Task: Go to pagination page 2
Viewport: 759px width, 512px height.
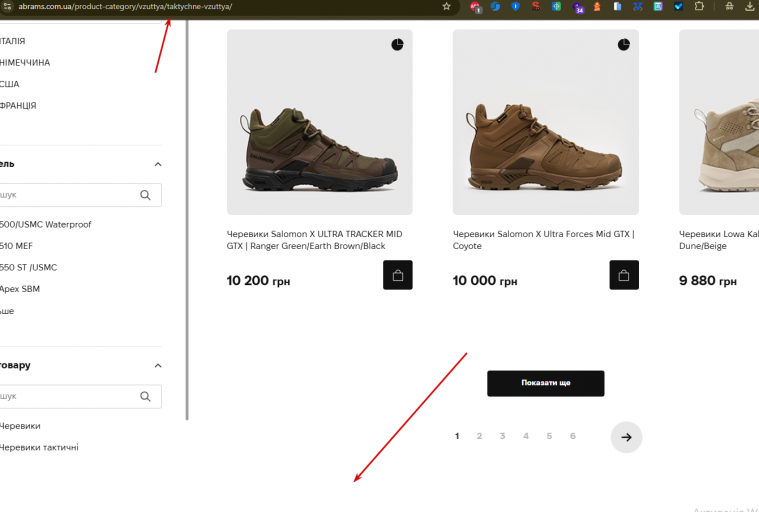Action: 479,436
